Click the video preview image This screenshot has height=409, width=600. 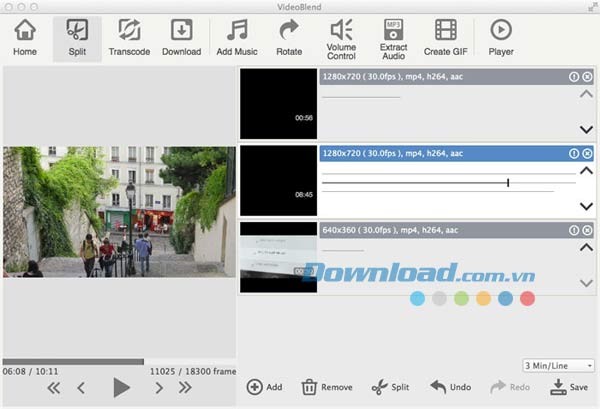[x=119, y=212]
